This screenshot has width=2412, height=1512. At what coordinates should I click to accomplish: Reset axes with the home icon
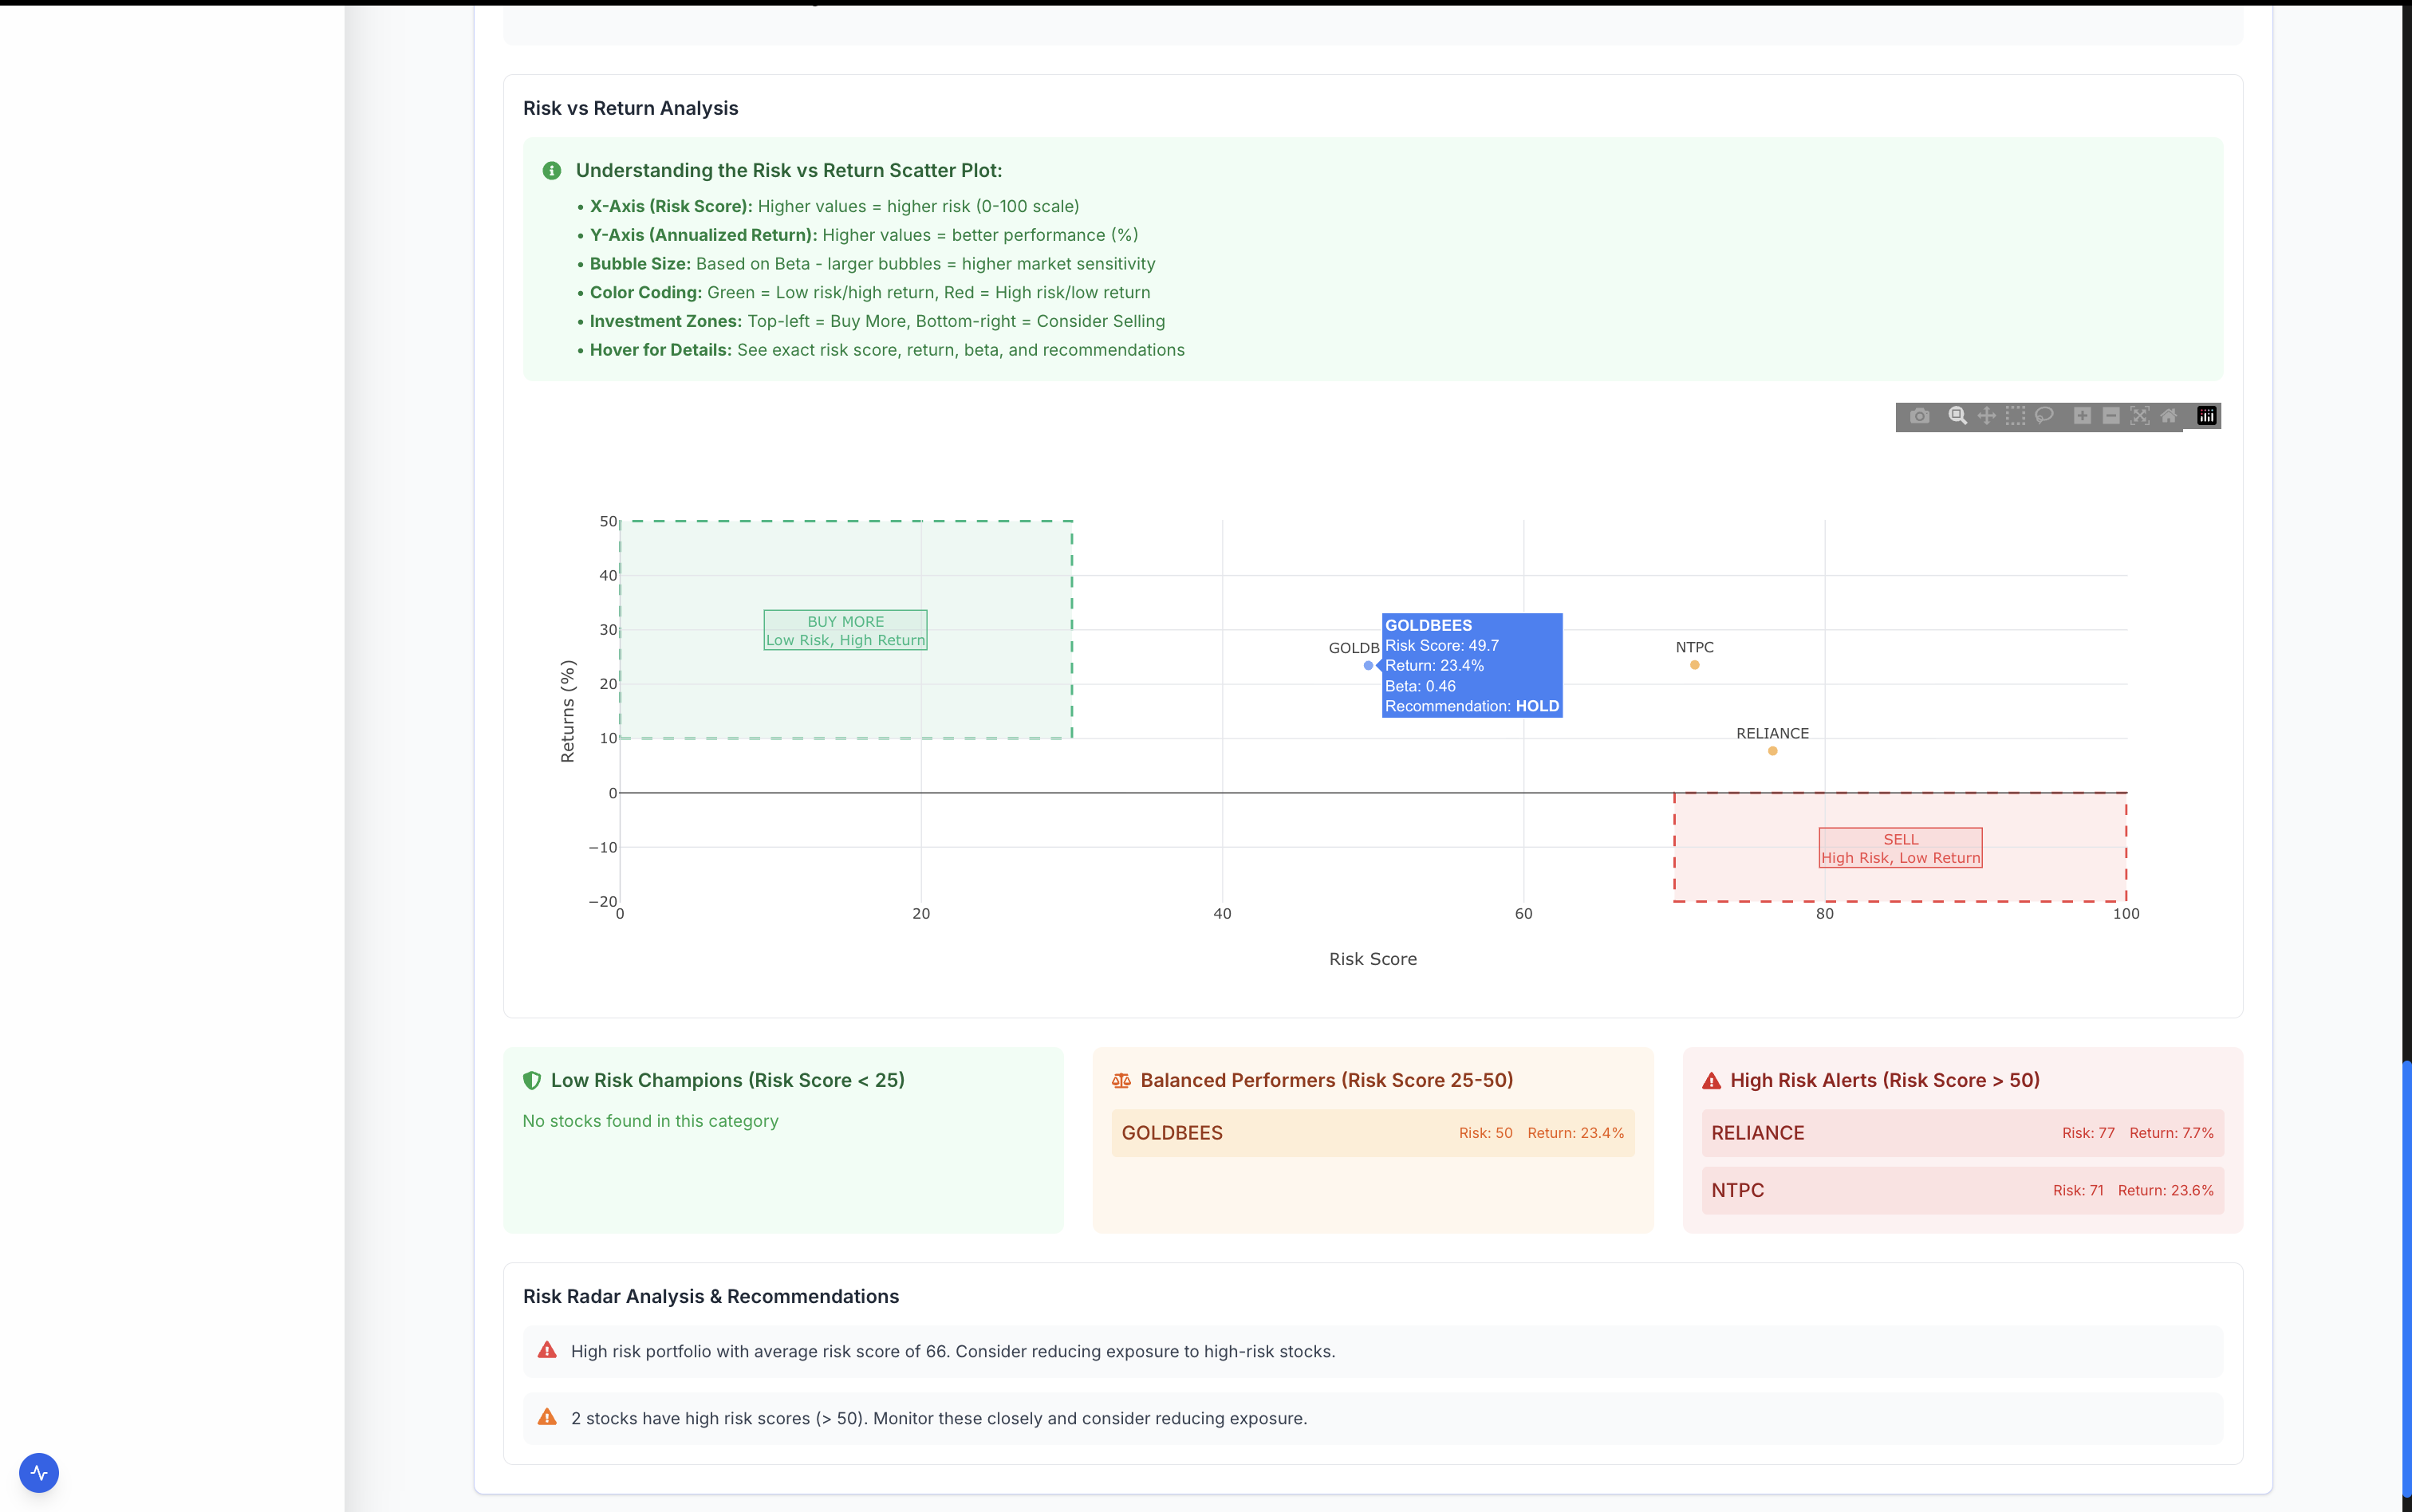pos(2169,416)
